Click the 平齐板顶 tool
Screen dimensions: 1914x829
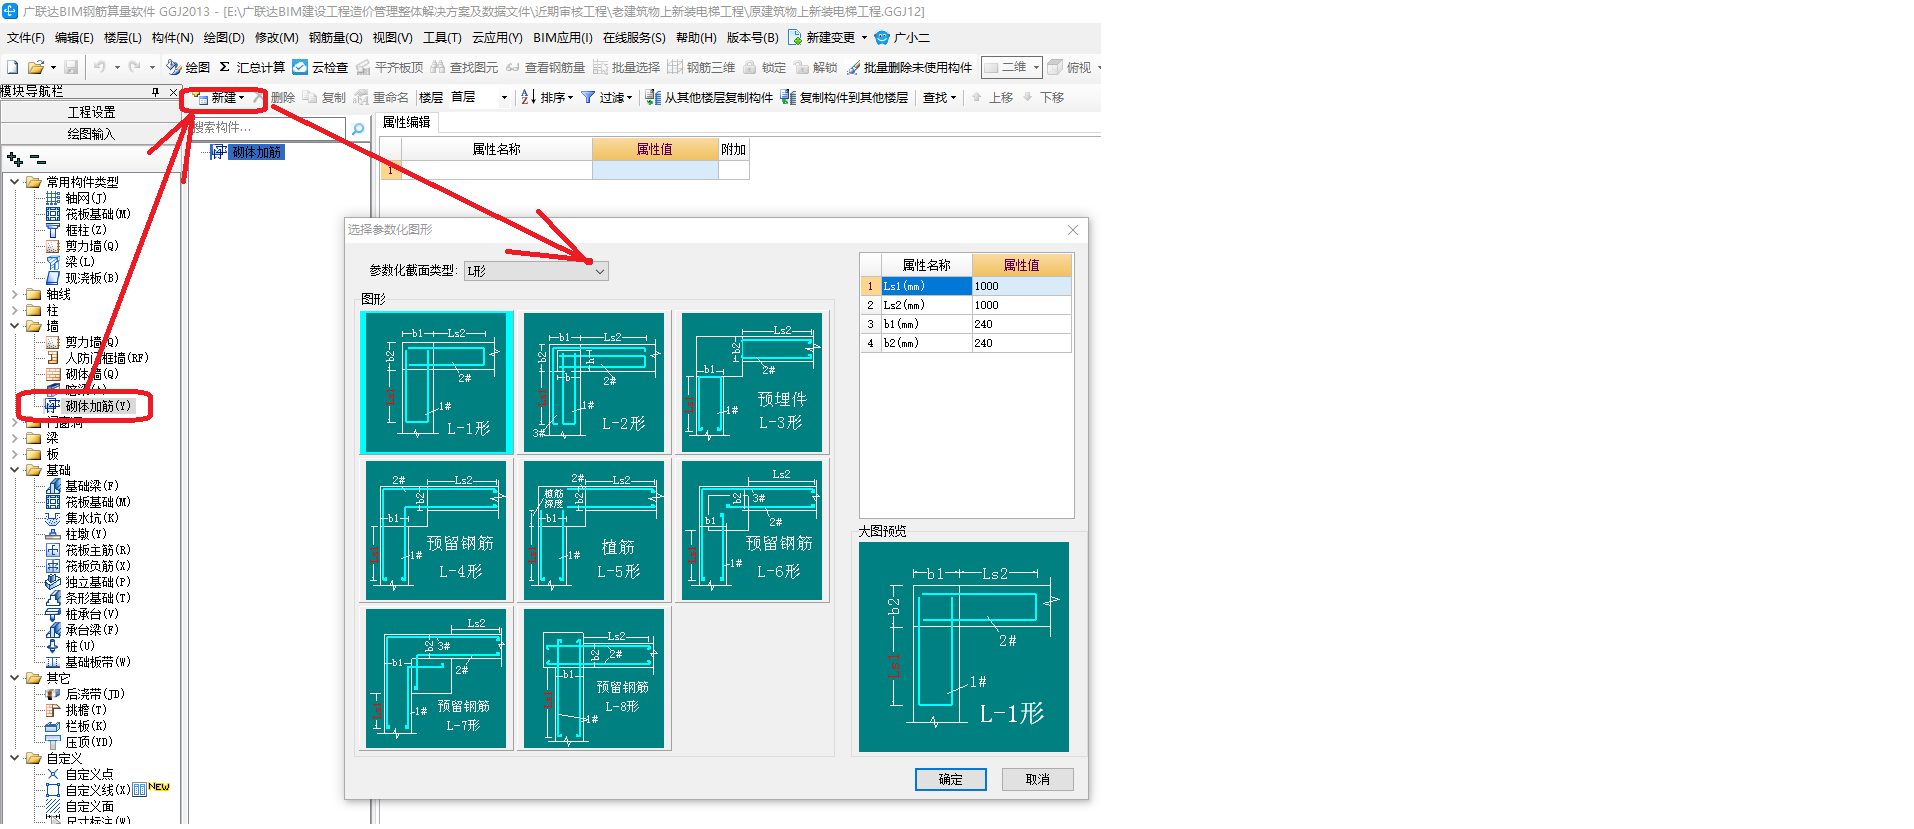(390, 67)
